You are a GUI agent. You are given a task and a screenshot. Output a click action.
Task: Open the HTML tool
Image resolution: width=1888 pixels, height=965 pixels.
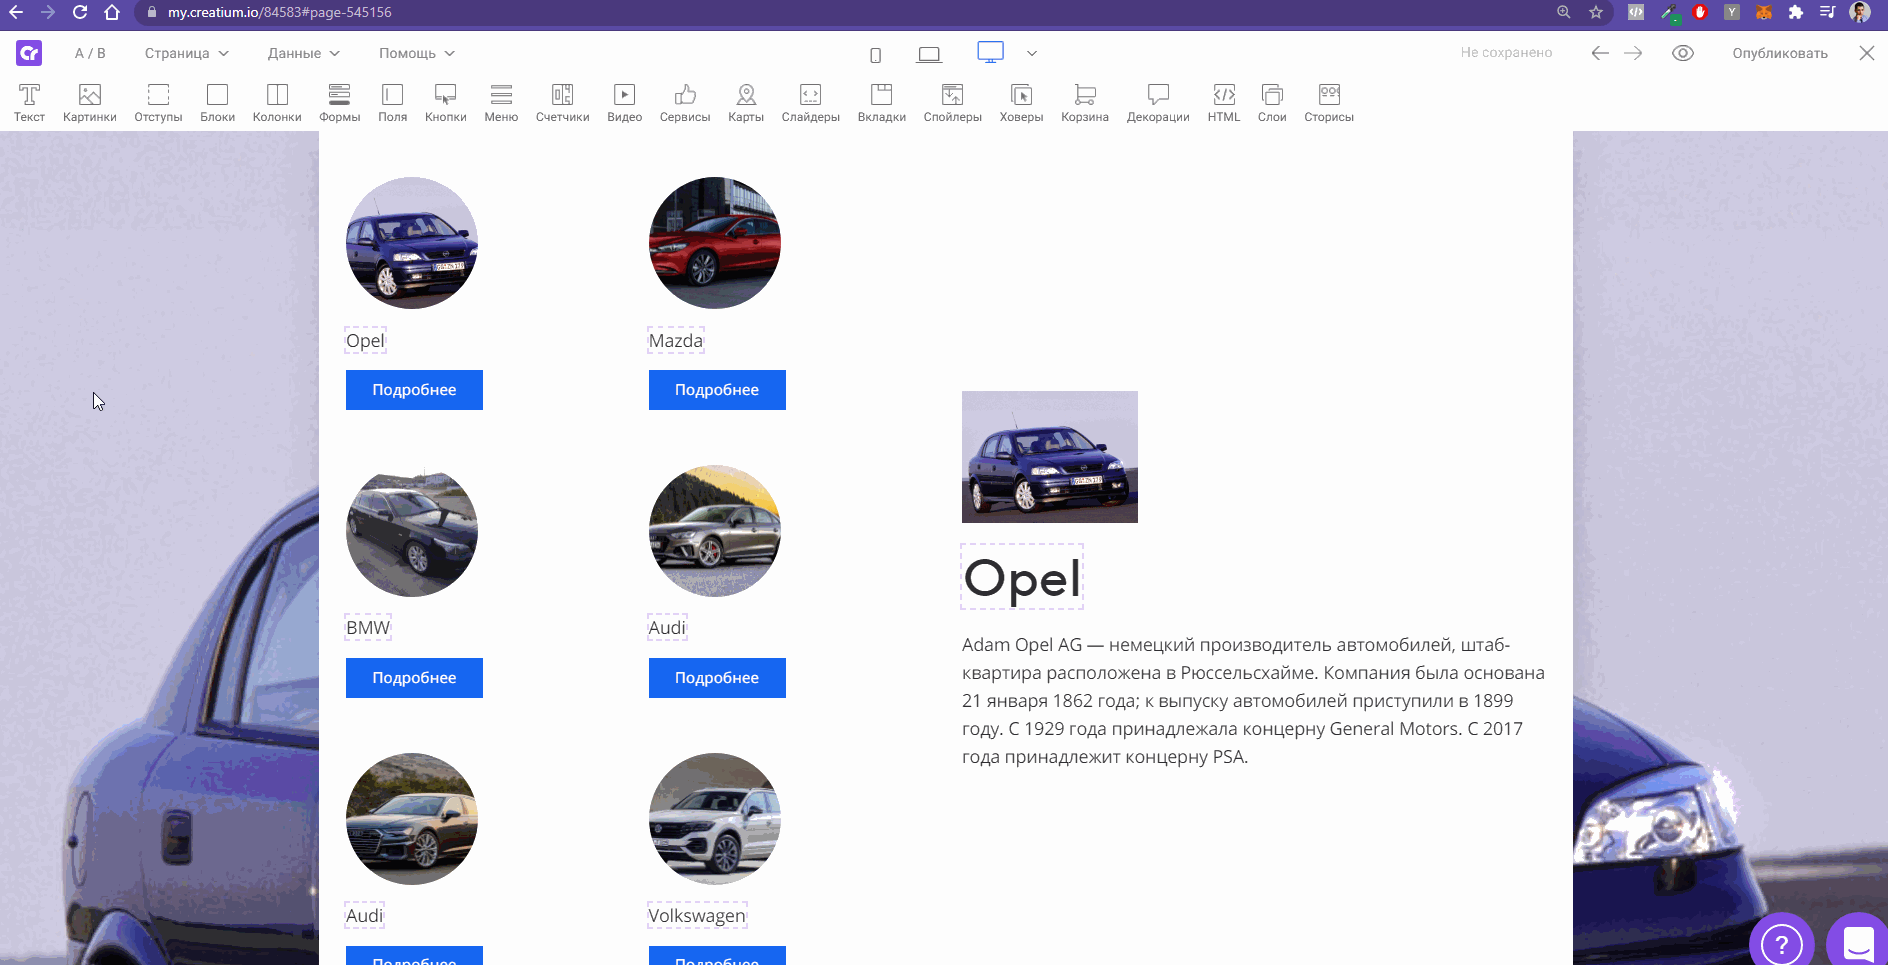(x=1224, y=103)
